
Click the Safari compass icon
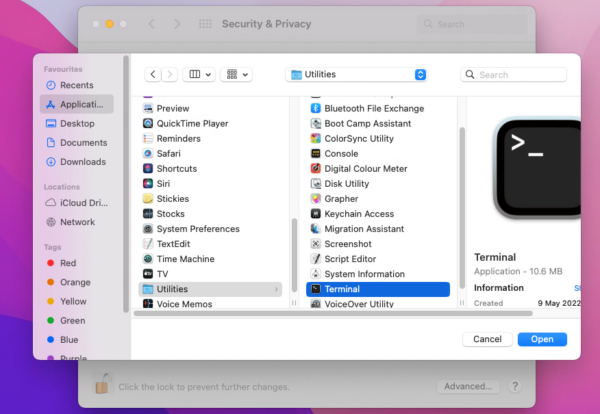coord(148,153)
